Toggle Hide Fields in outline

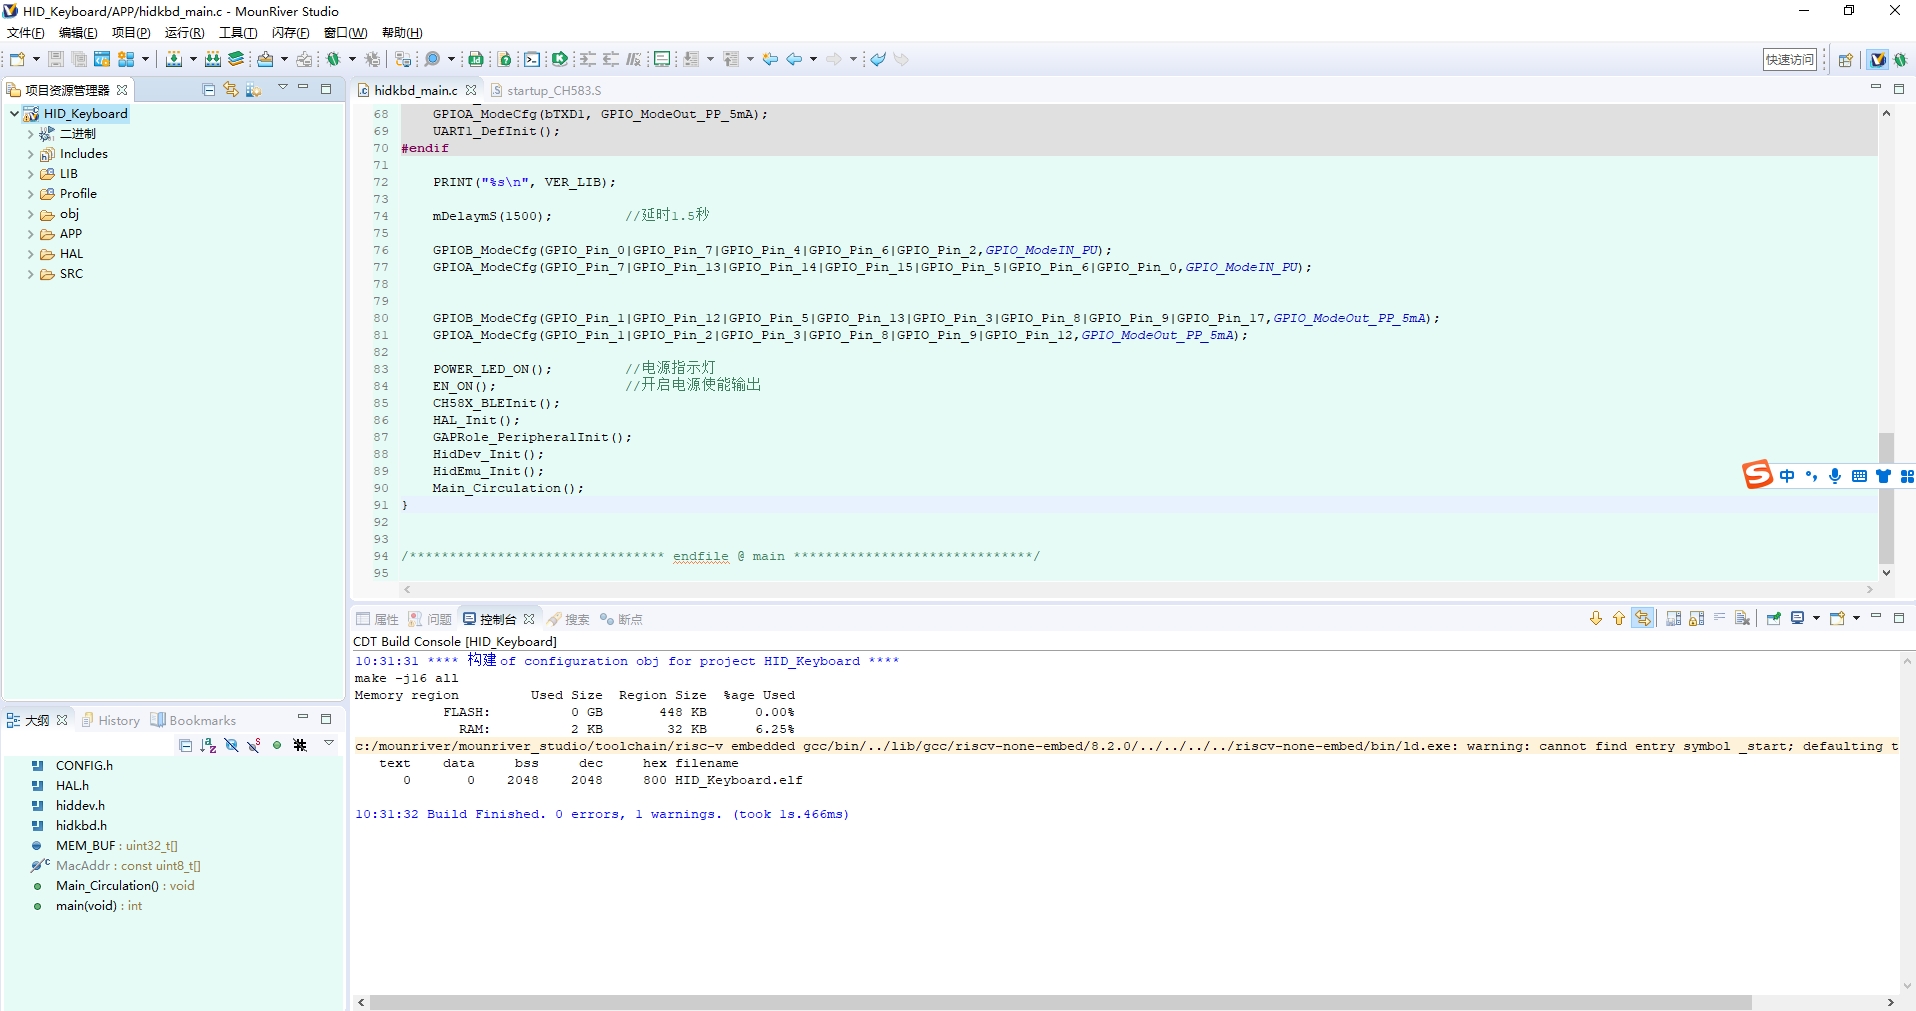tap(231, 745)
